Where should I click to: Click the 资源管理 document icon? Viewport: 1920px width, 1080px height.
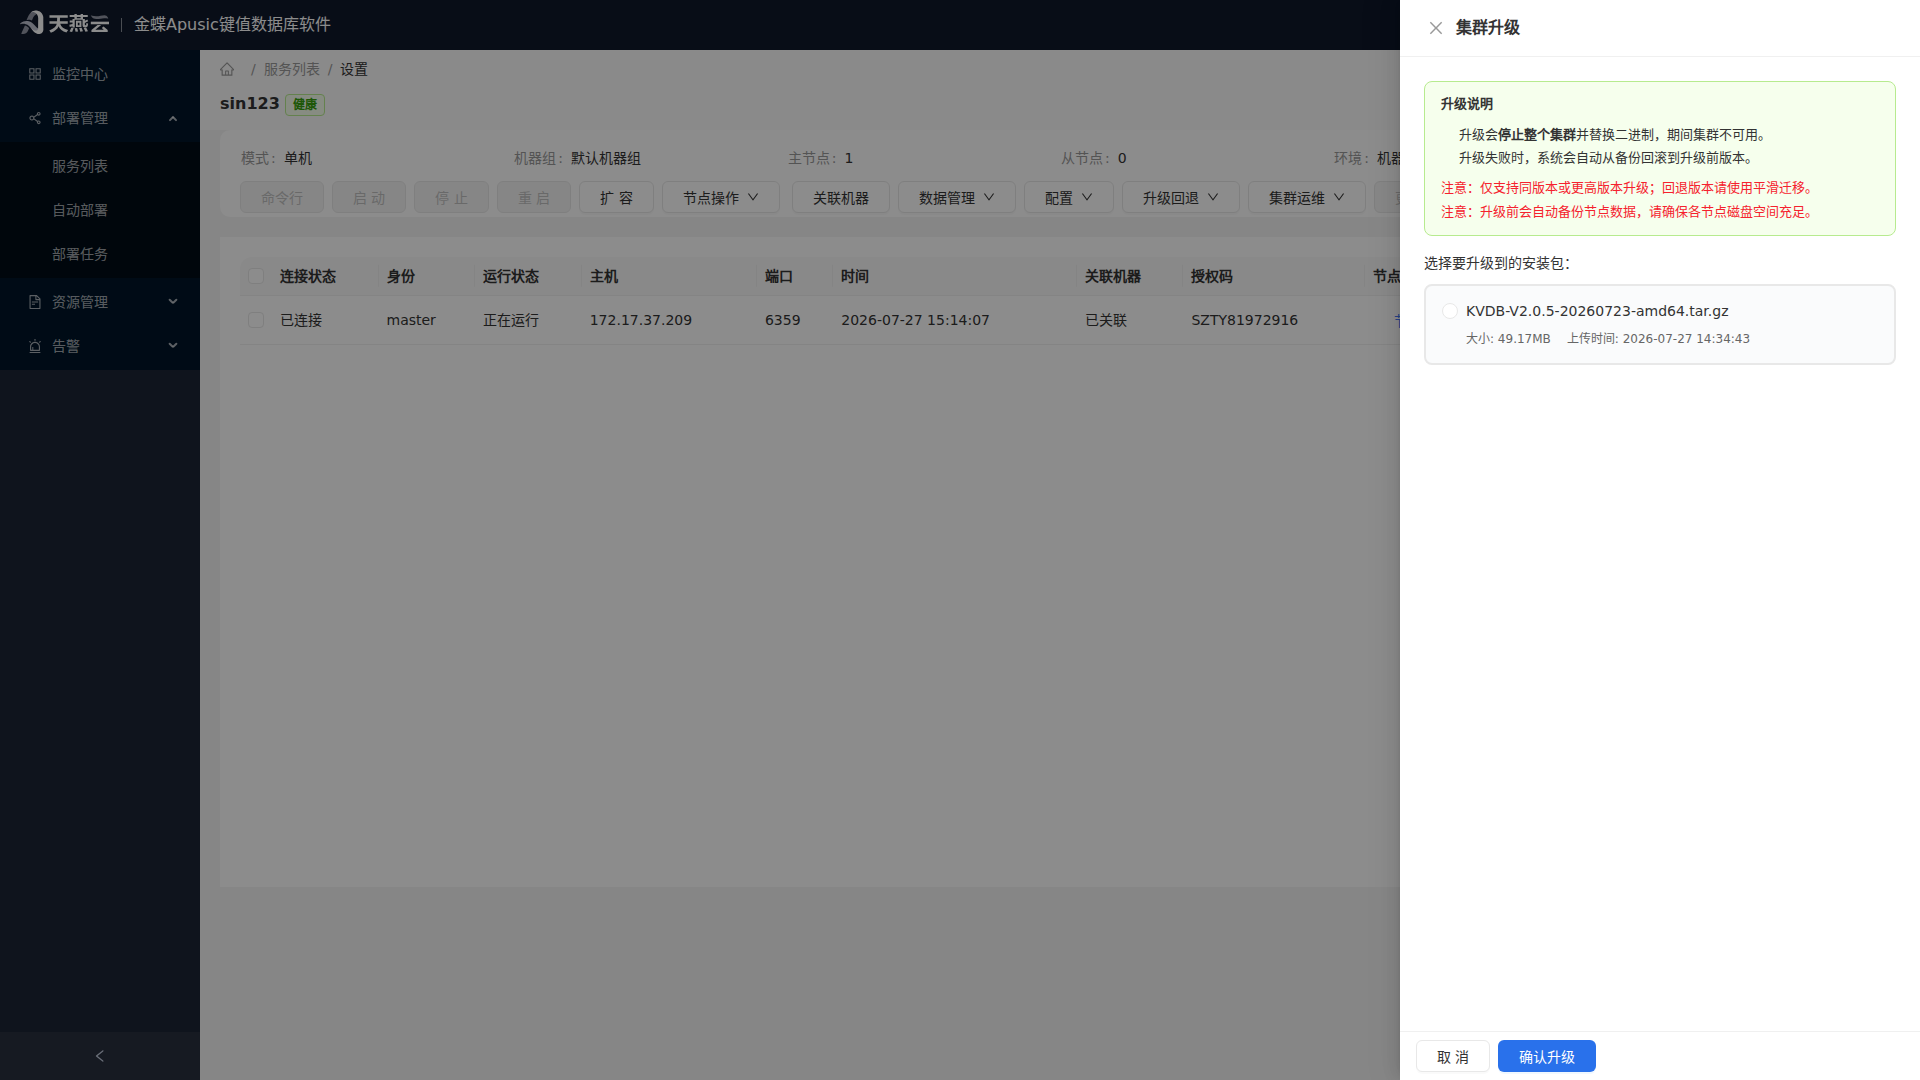point(35,302)
